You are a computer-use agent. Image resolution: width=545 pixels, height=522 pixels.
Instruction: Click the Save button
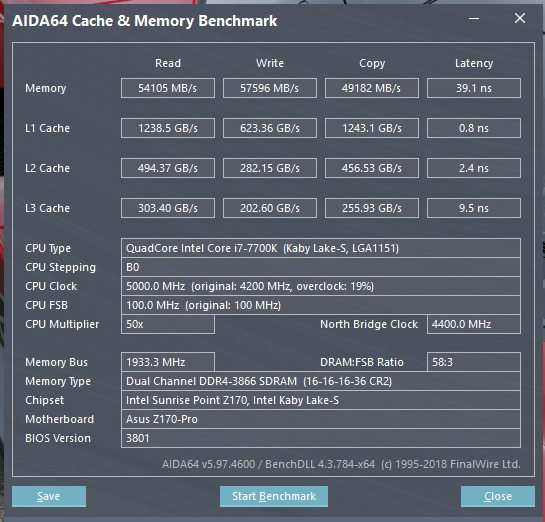pos(49,496)
